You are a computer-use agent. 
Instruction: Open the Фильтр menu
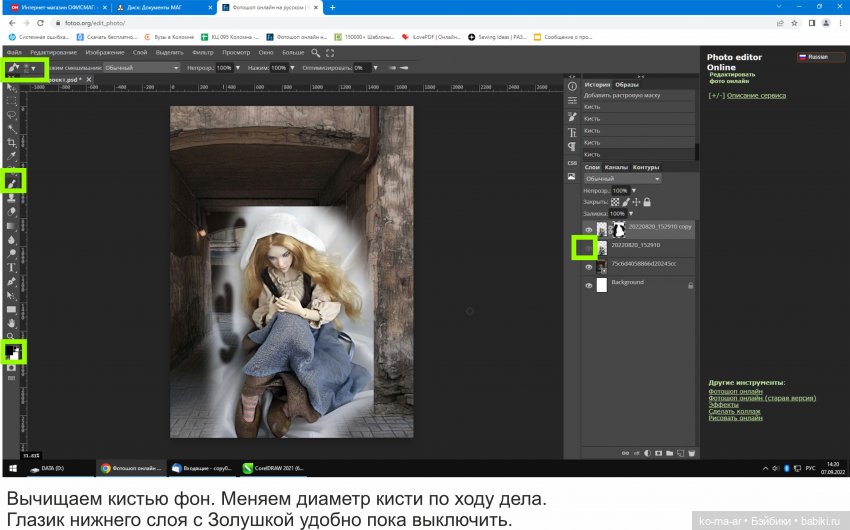click(203, 53)
